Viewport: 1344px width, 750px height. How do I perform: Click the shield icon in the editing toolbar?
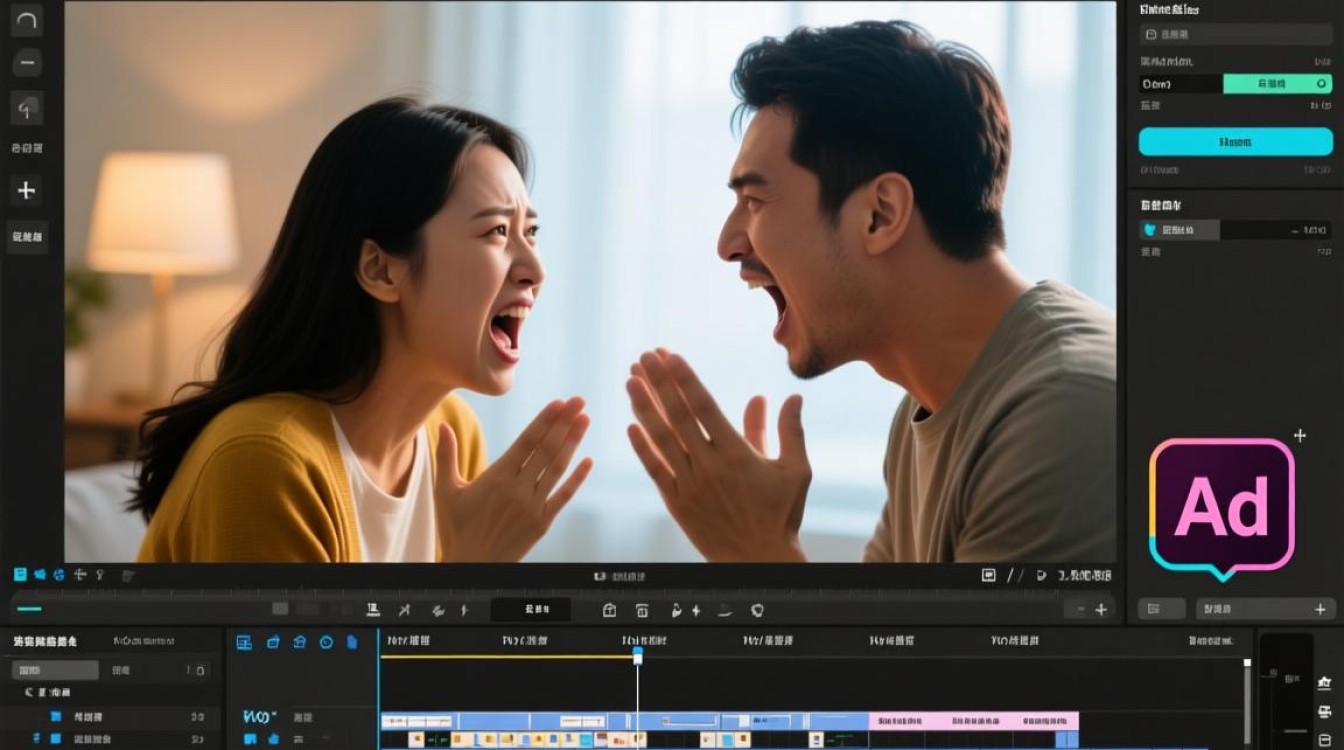(x=757, y=610)
